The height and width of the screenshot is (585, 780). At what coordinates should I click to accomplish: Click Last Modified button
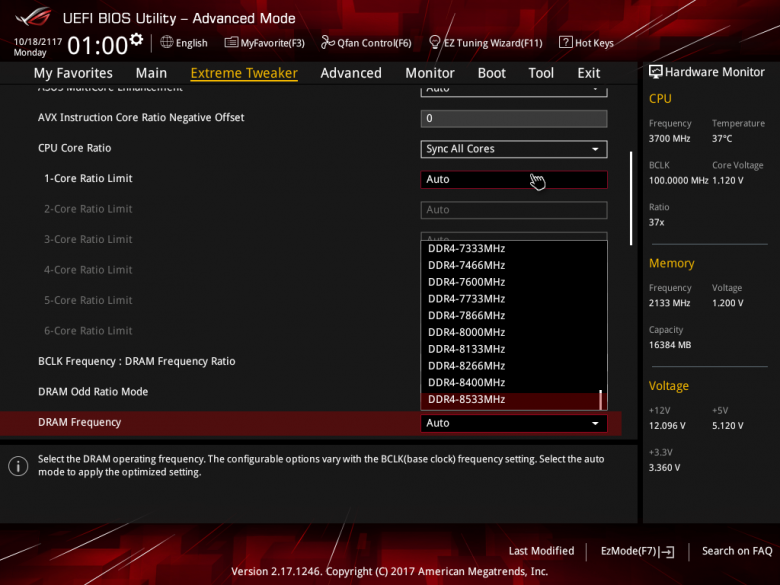(541, 551)
